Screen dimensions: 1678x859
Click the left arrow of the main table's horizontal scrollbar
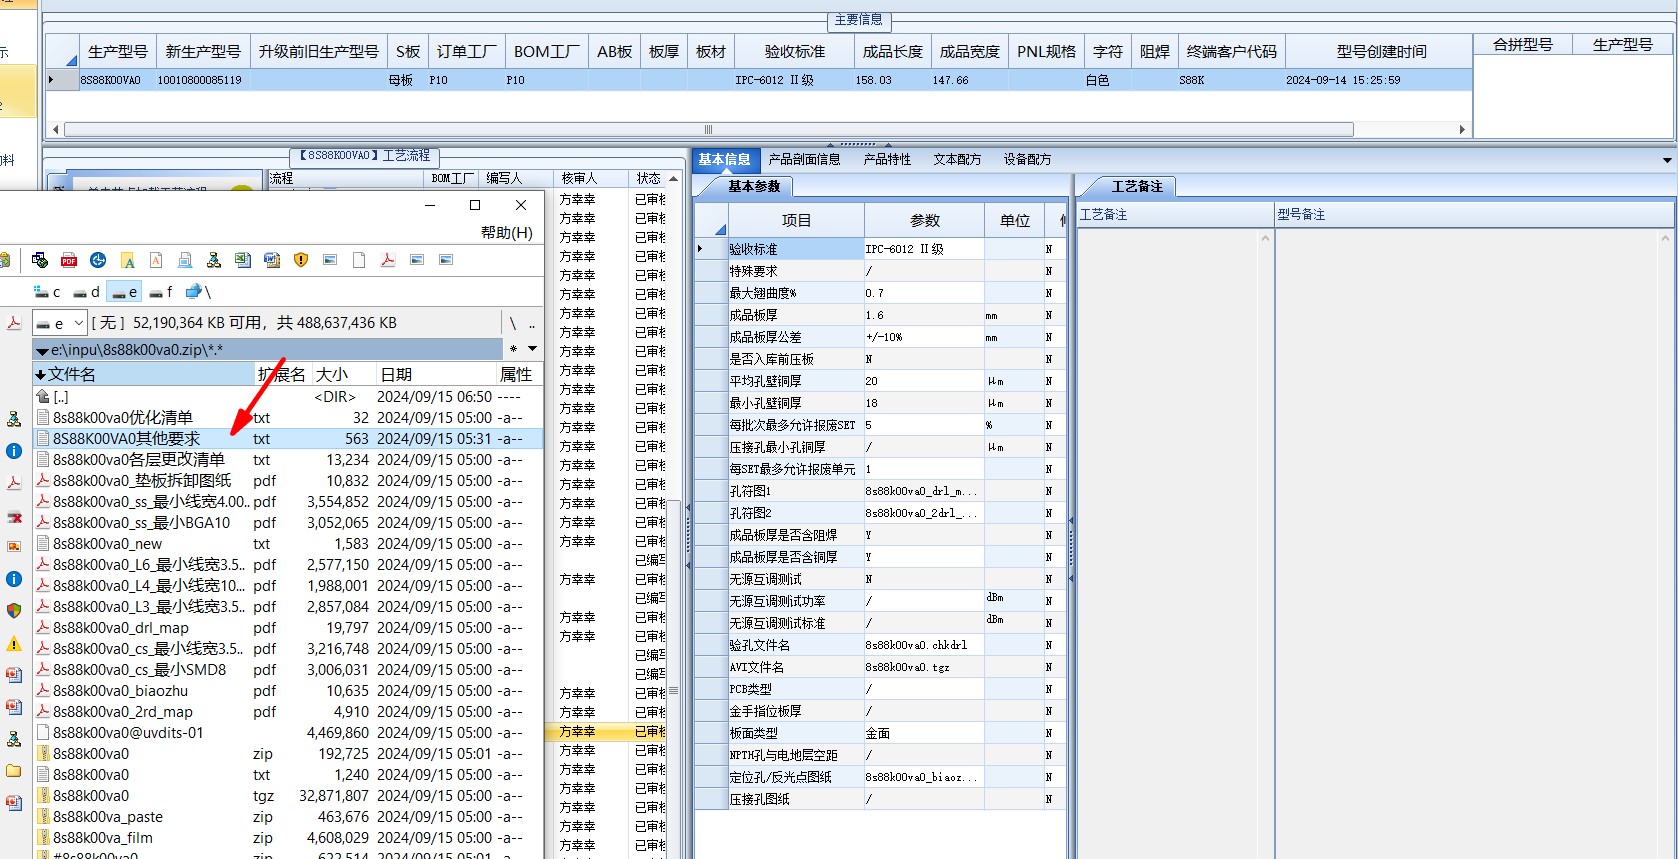[55, 129]
